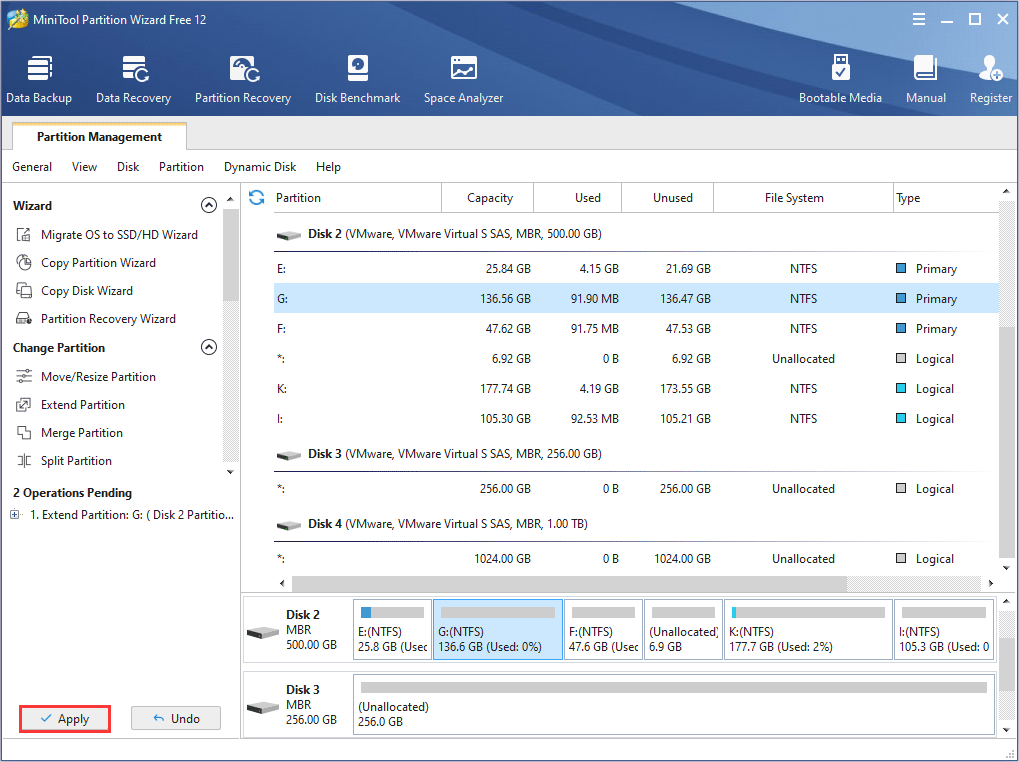Click the Copy Disk Wizard icon

point(23,290)
